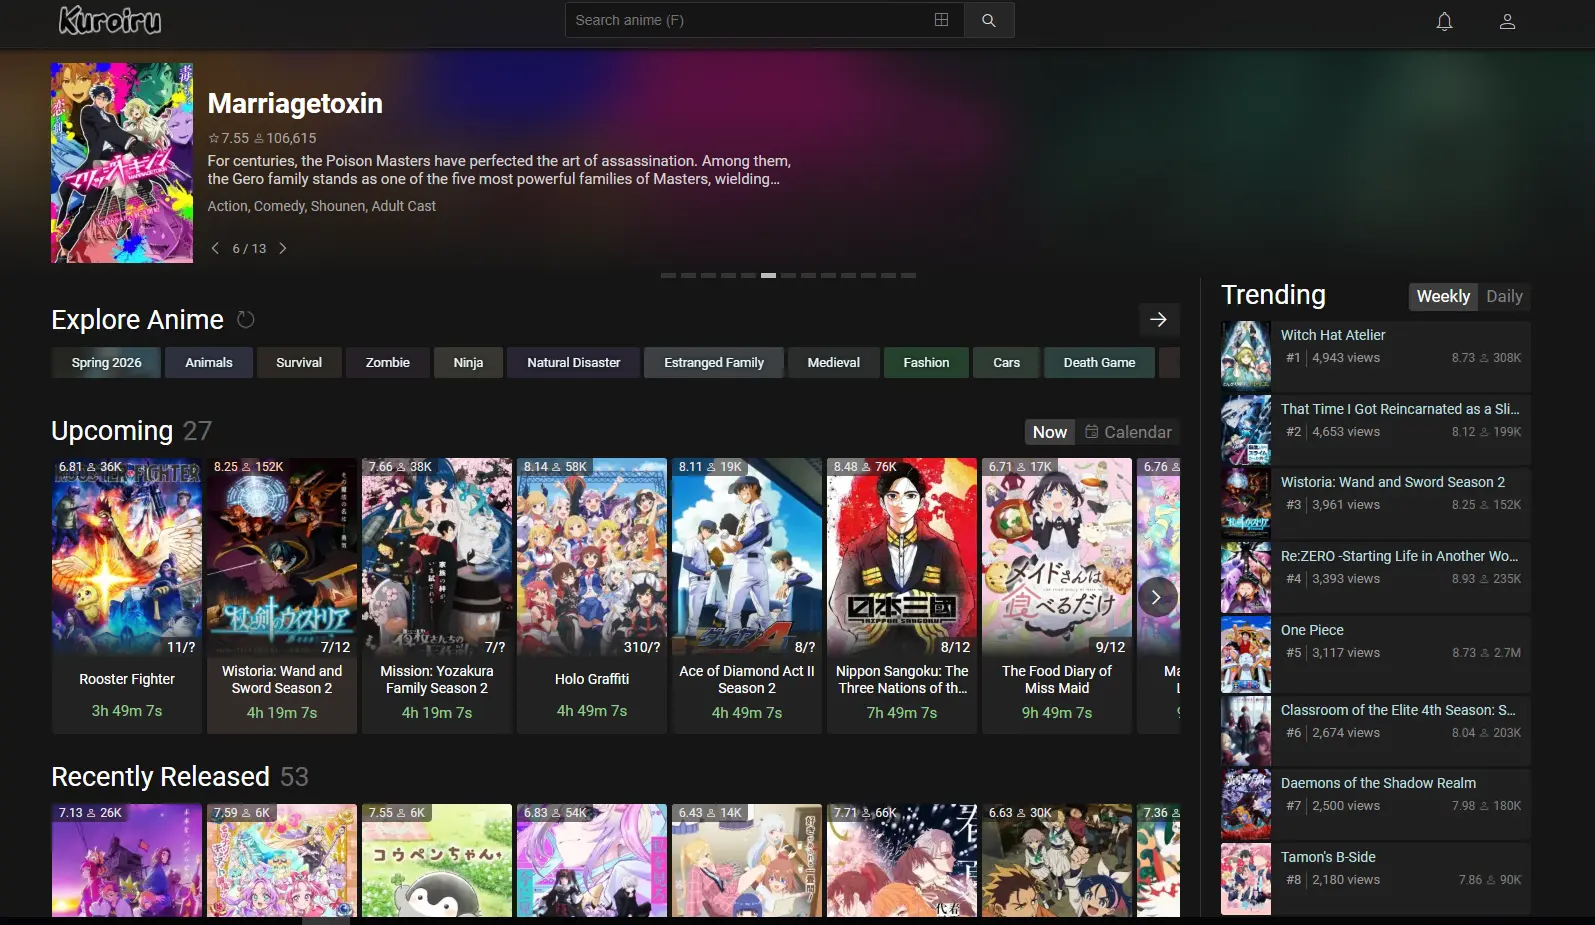Image resolution: width=1595 pixels, height=925 pixels.
Task: Switch Upcoming to Calendar view
Action: [x=1129, y=432]
